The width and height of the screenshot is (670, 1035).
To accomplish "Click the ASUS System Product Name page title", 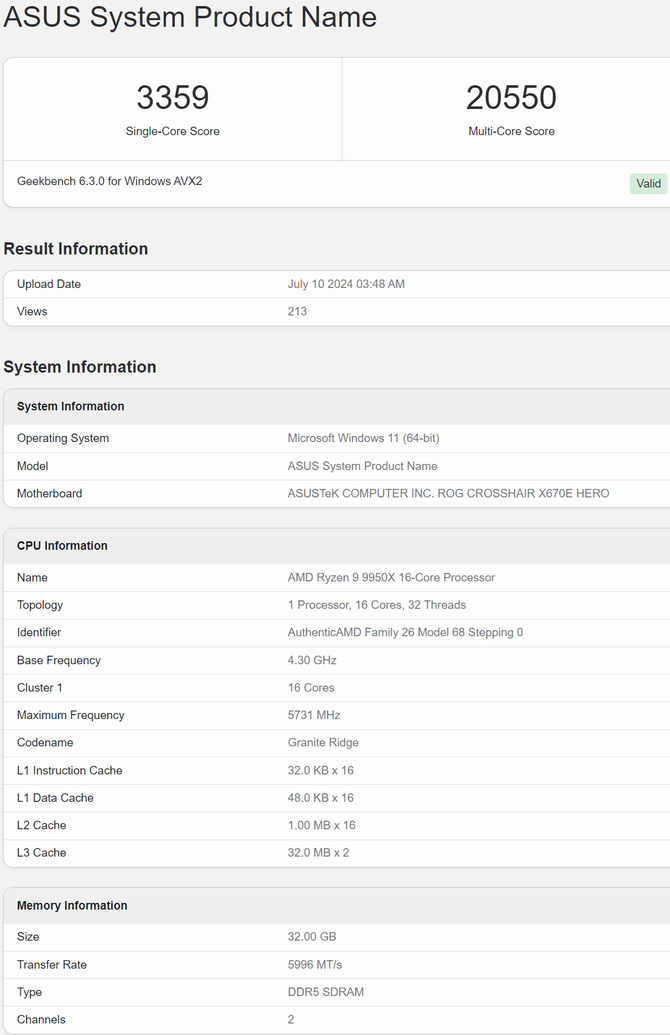I will pyautogui.click(x=190, y=17).
